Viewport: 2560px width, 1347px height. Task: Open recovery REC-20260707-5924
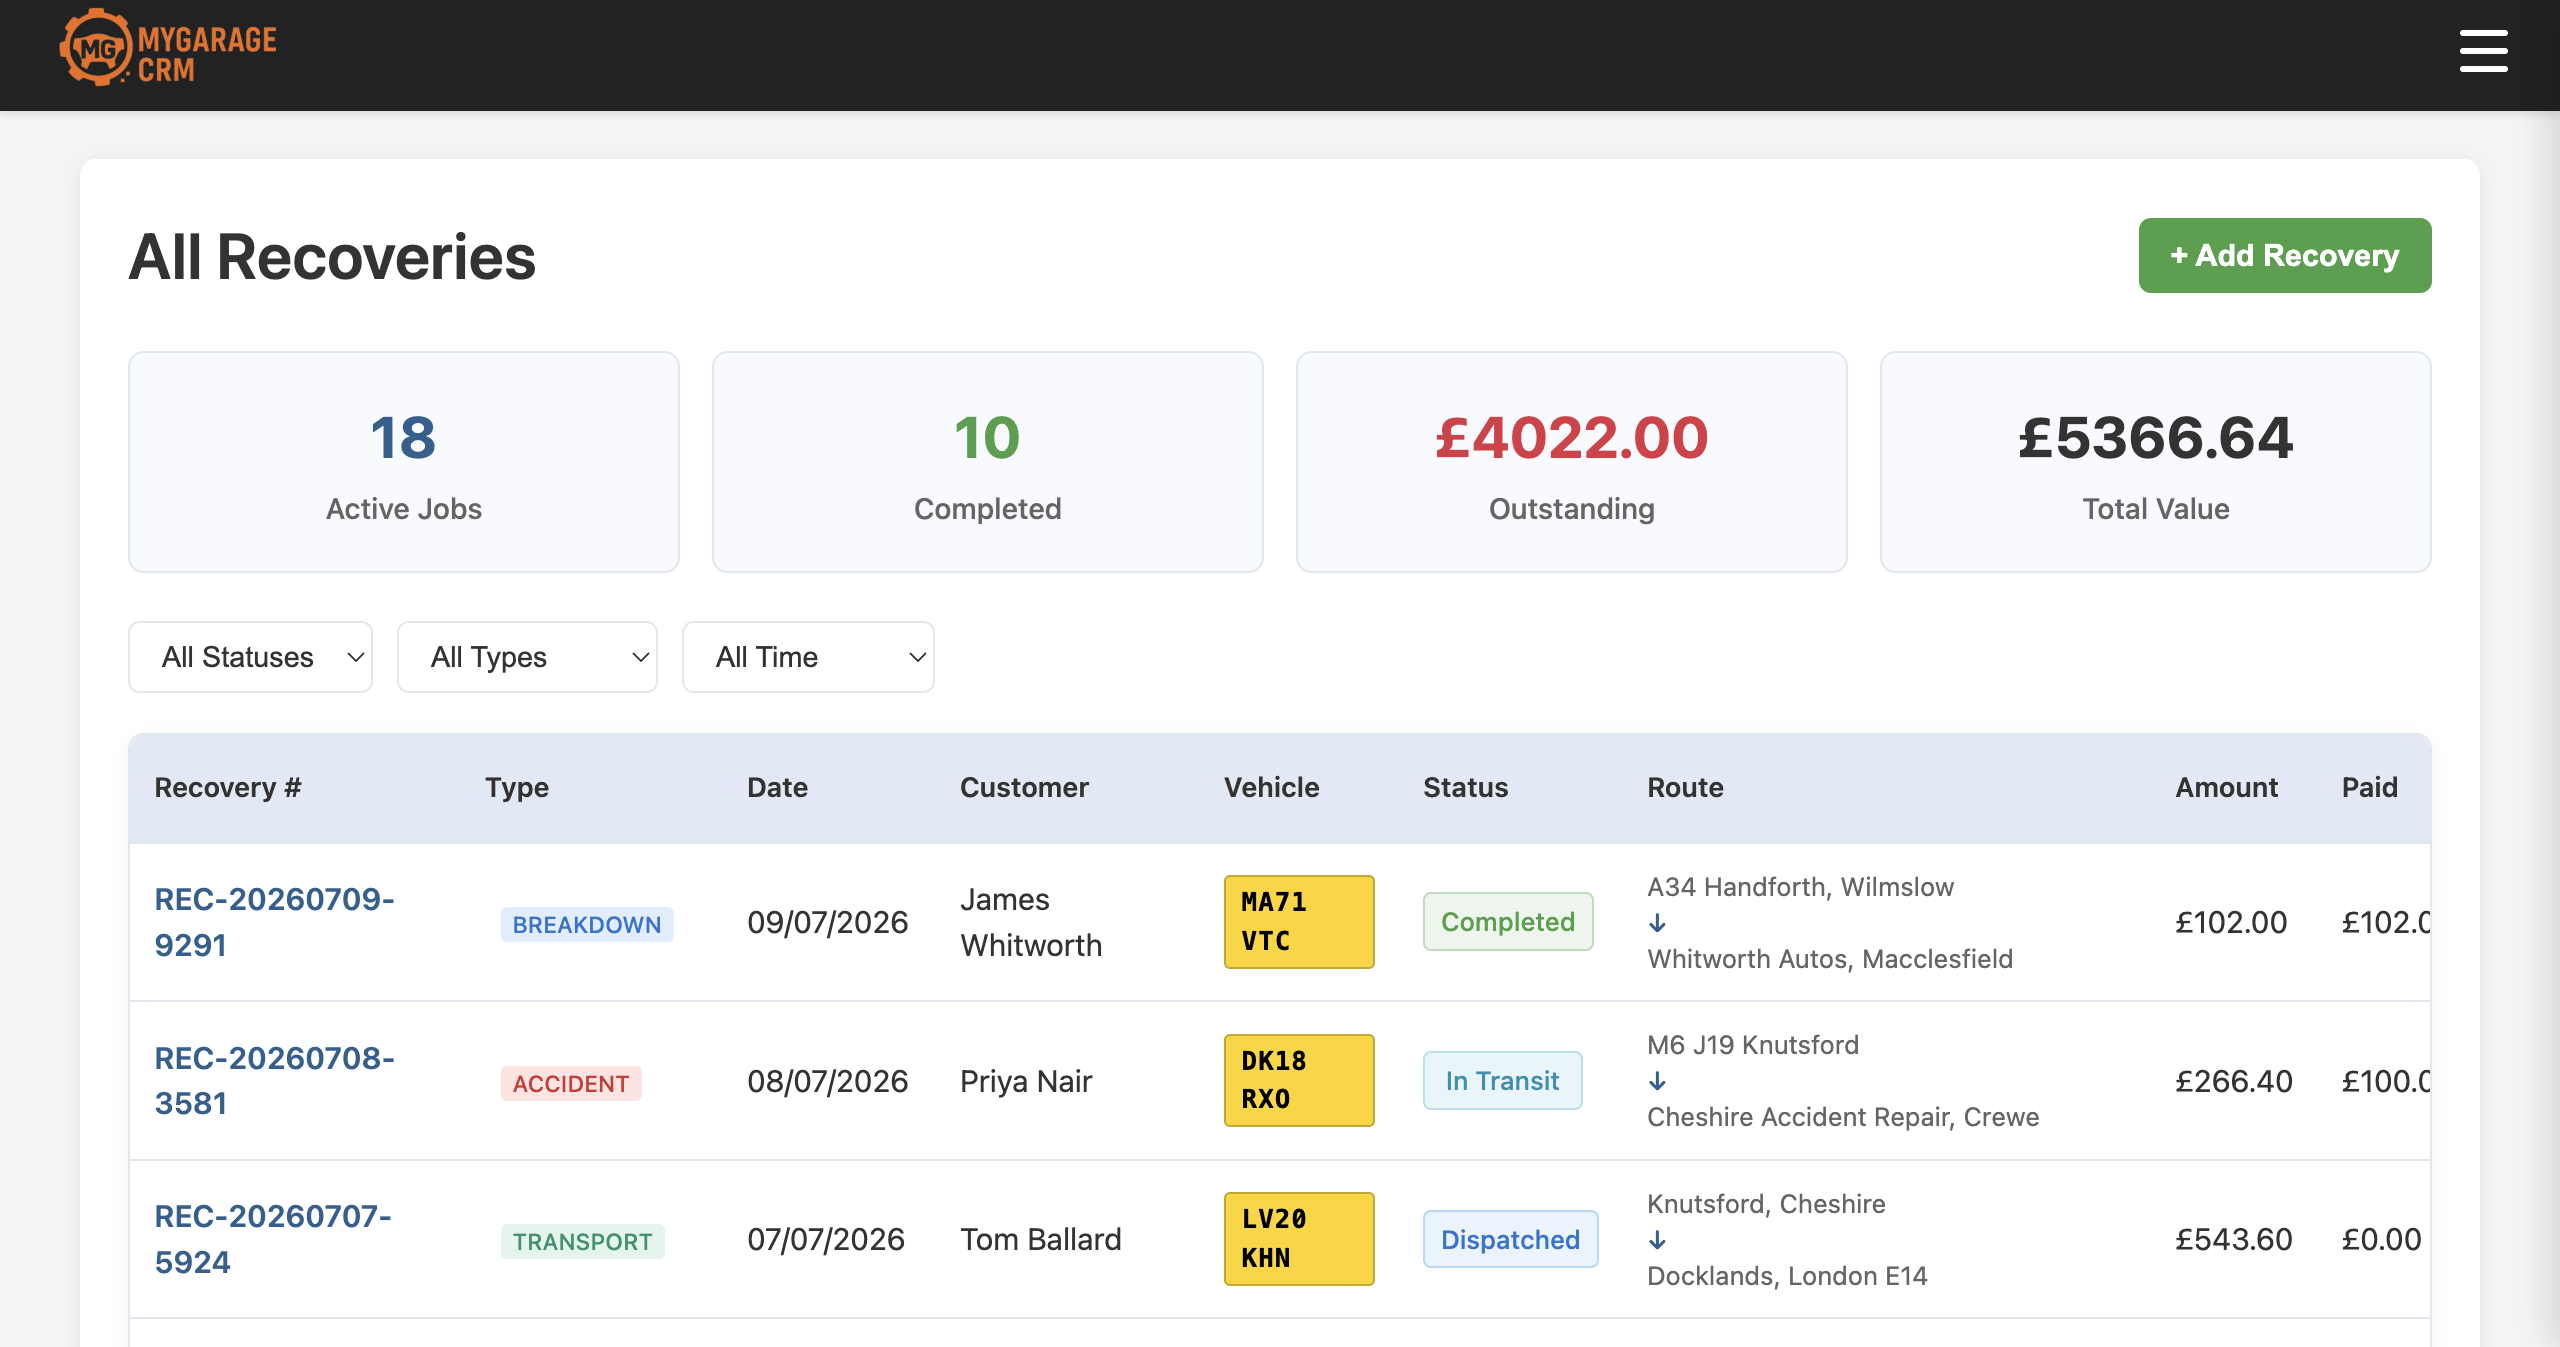pos(272,1239)
